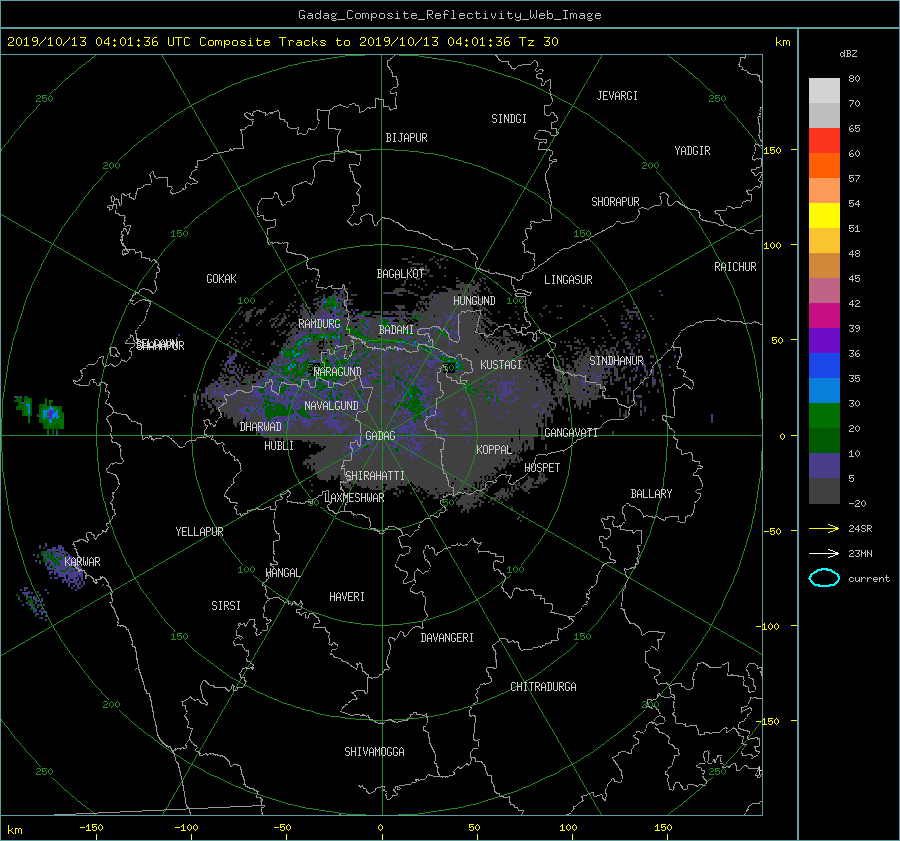This screenshot has height=841, width=900.
Task: Click the KOPPAL city label
Action: [494, 450]
